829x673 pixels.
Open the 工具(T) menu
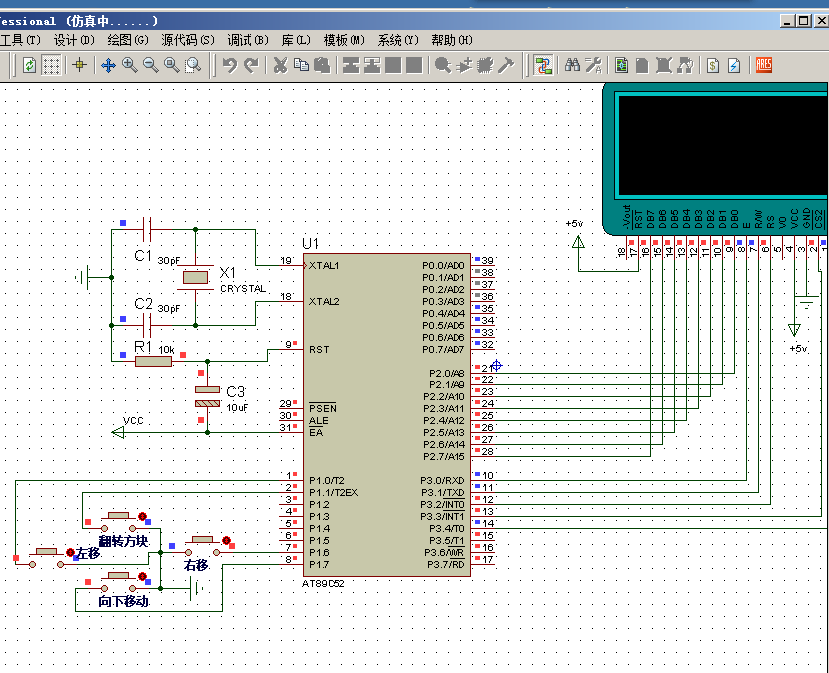coord(20,40)
